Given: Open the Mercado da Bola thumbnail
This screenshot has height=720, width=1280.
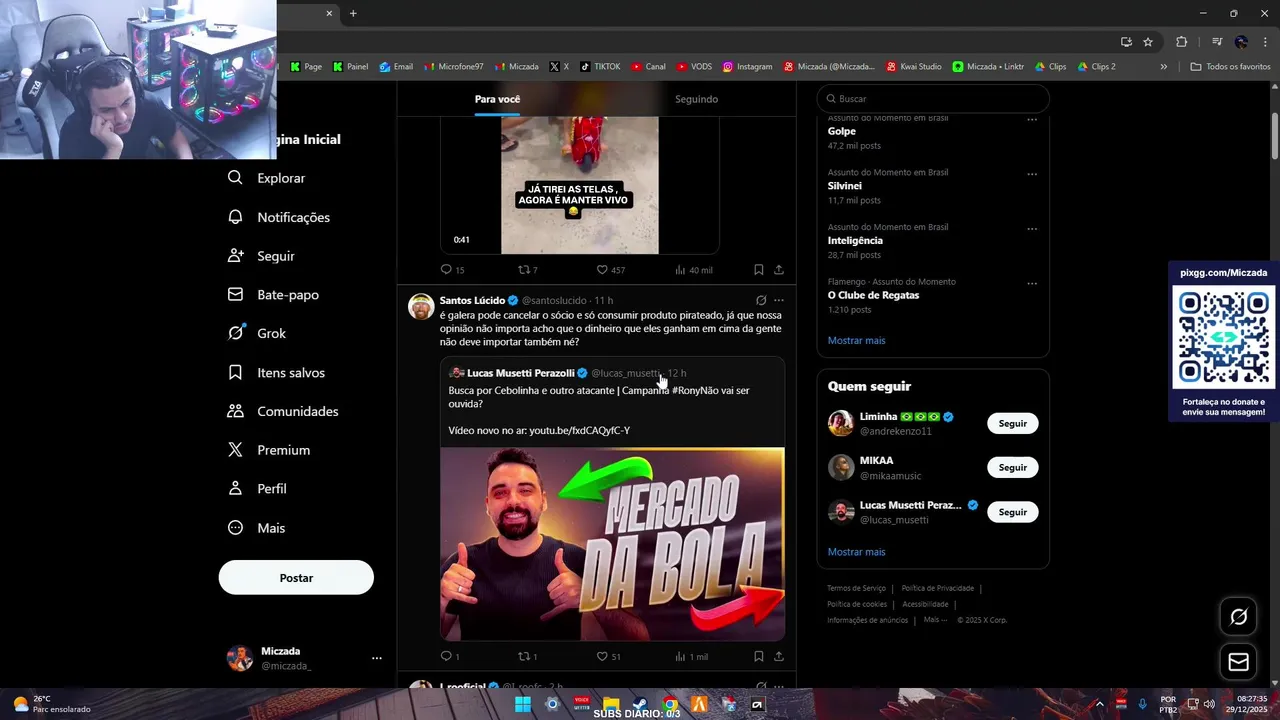Looking at the screenshot, I should [612, 543].
